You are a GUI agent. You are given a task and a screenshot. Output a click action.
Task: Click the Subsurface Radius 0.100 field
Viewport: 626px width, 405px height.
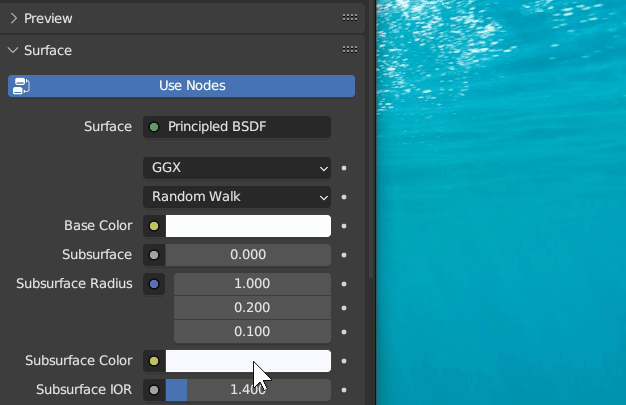pyautogui.click(x=252, y=332)
